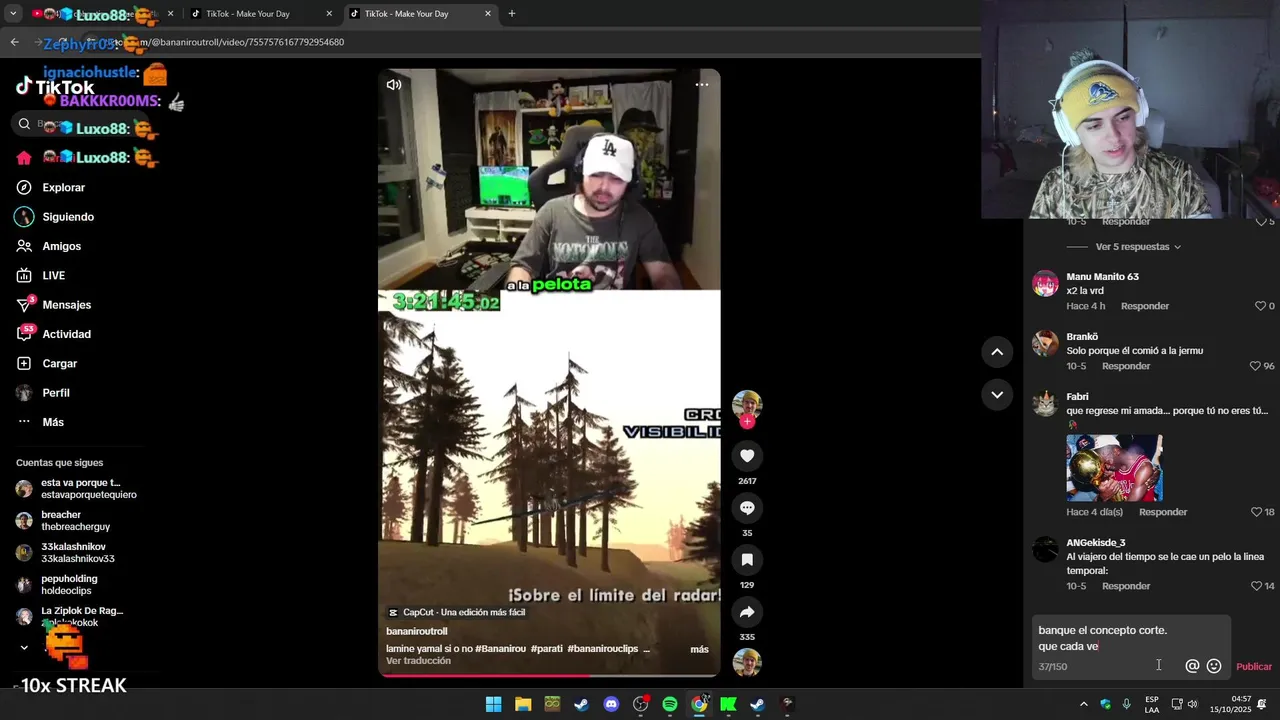Insert a mention with @ icon
The width and height of the screenshot is (1280, 720).
coord(1192,666)
